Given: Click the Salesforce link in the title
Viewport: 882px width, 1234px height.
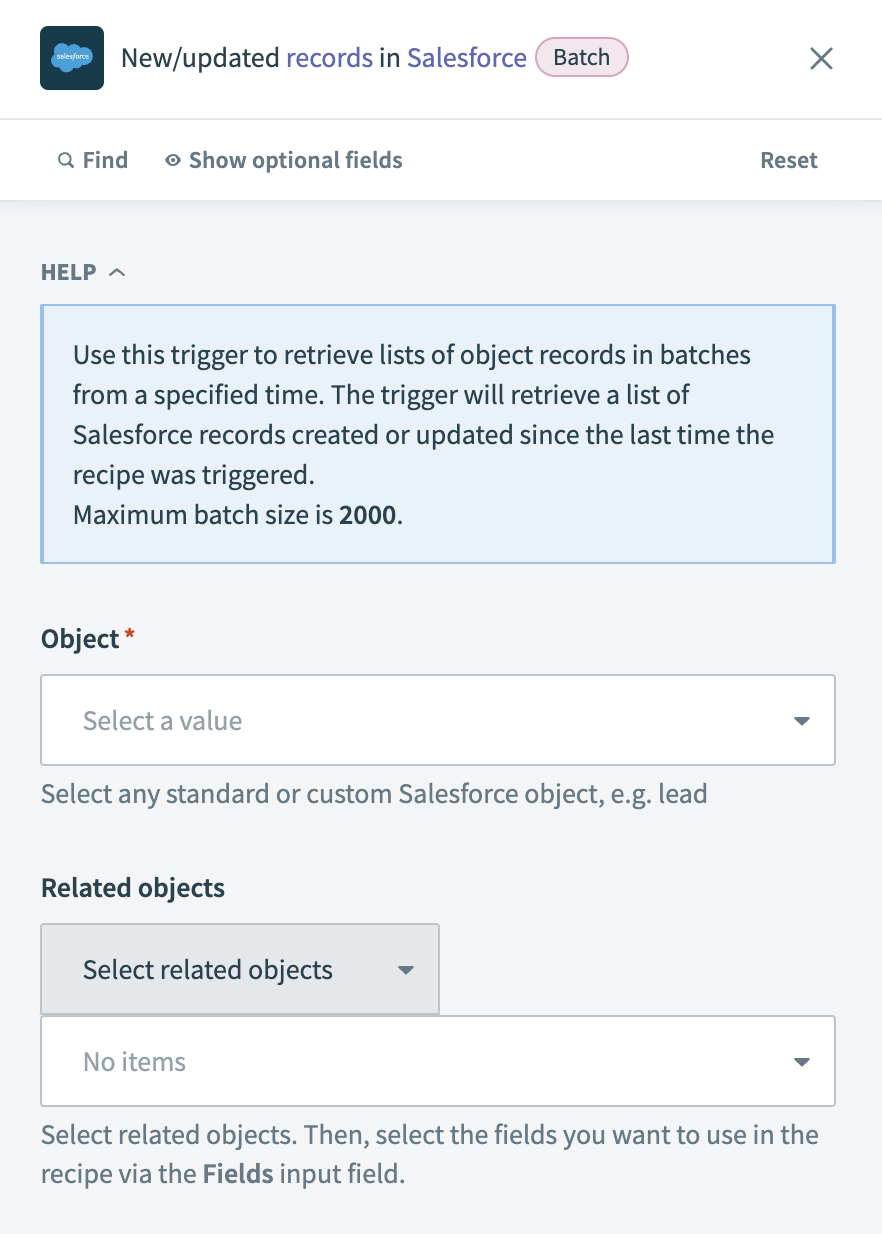Looking at the screenshot, I should pos(466,58).
